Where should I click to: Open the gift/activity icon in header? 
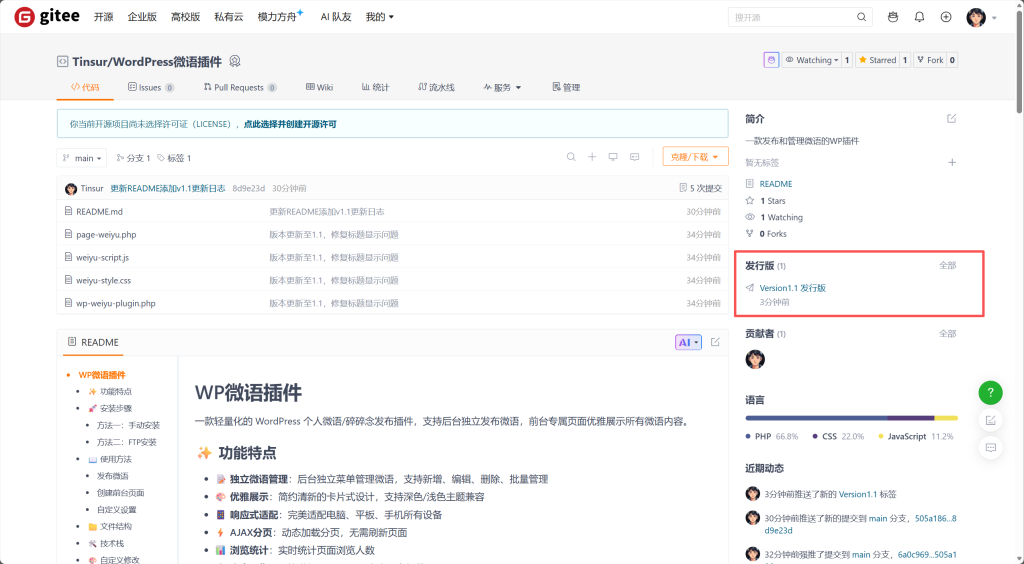coord(893,17)
